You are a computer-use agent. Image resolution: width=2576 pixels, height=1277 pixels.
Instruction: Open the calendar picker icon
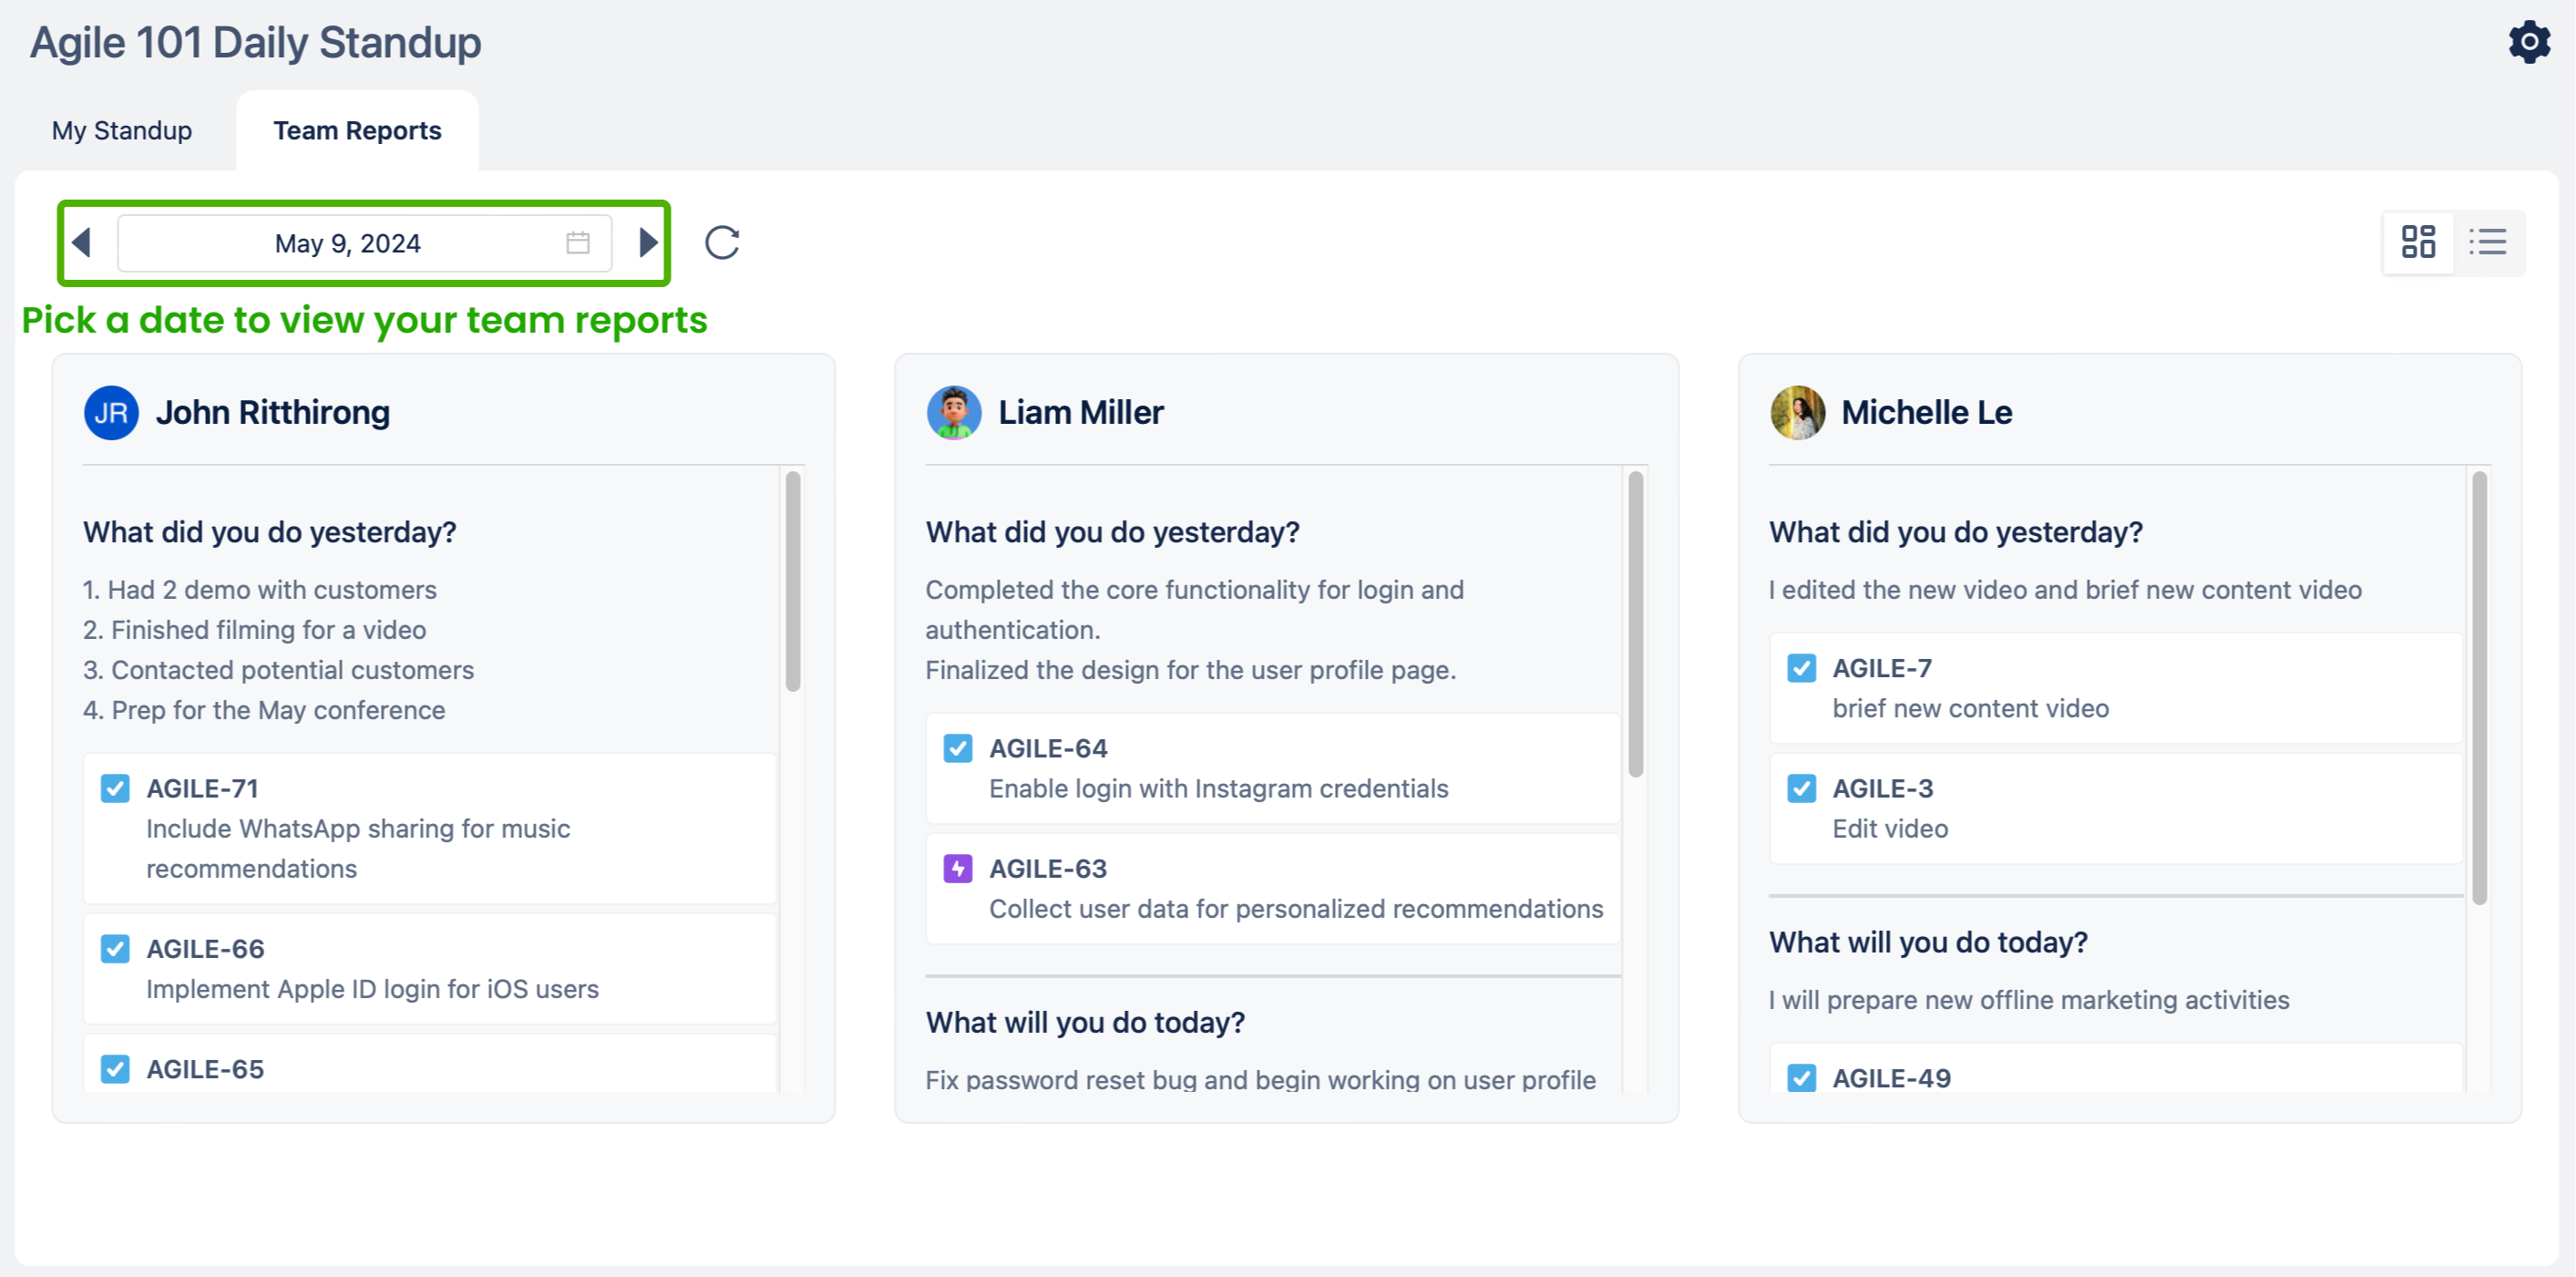click(x=577, y=243)
